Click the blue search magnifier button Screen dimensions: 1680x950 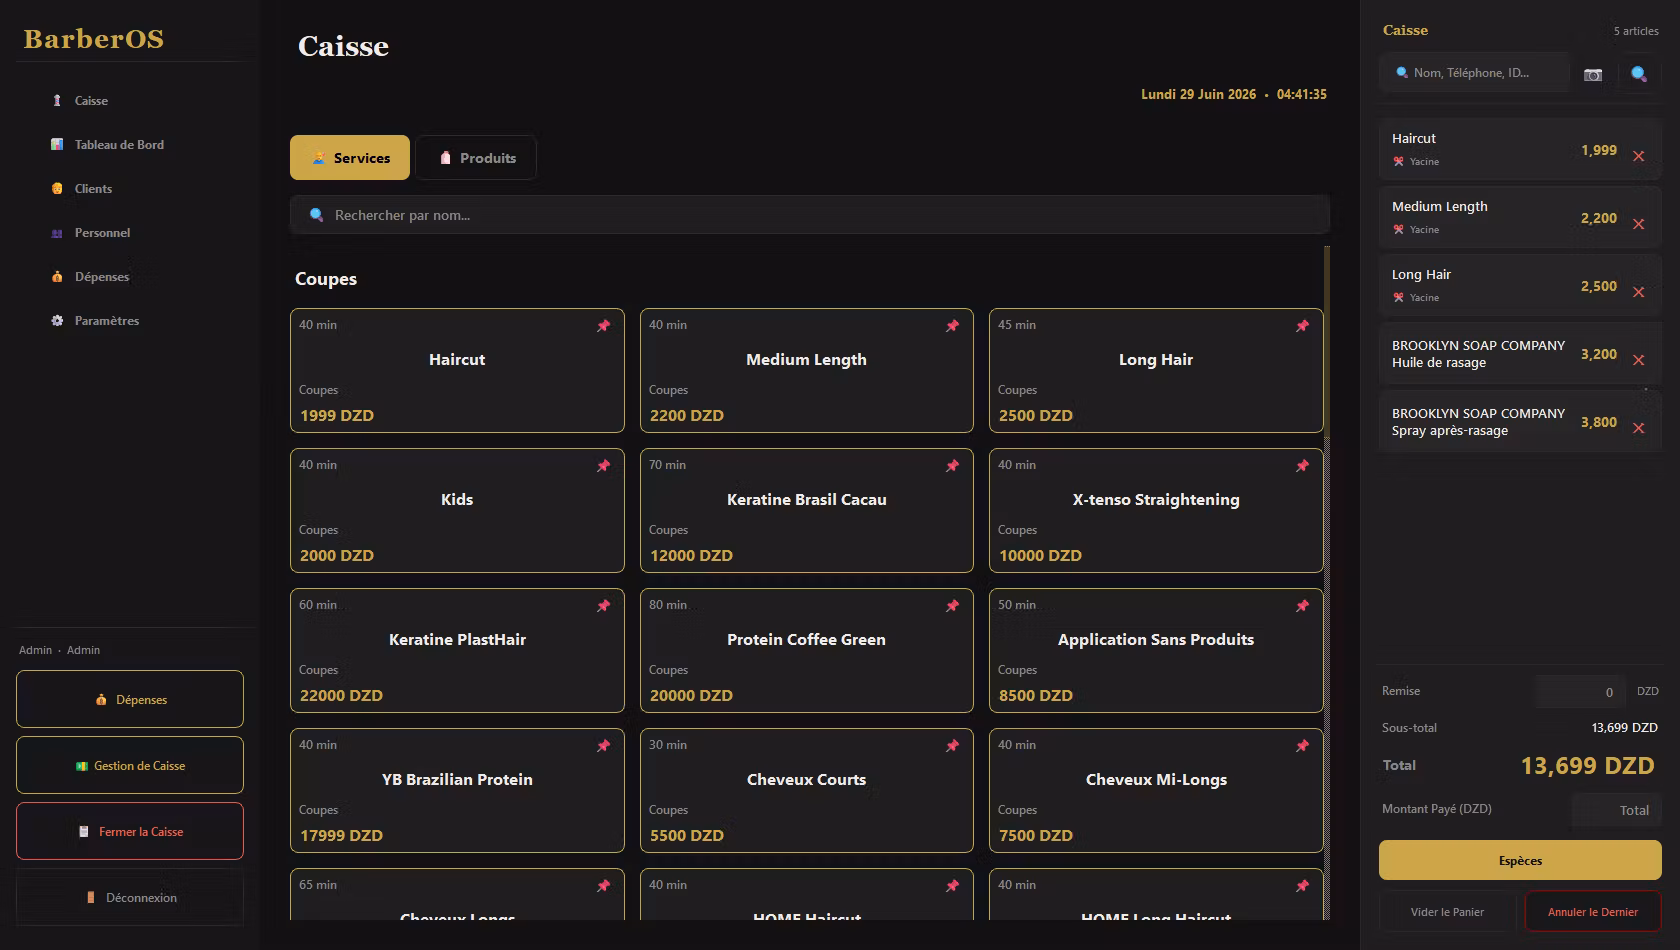pyautogui.click(x=1639, y=74)
